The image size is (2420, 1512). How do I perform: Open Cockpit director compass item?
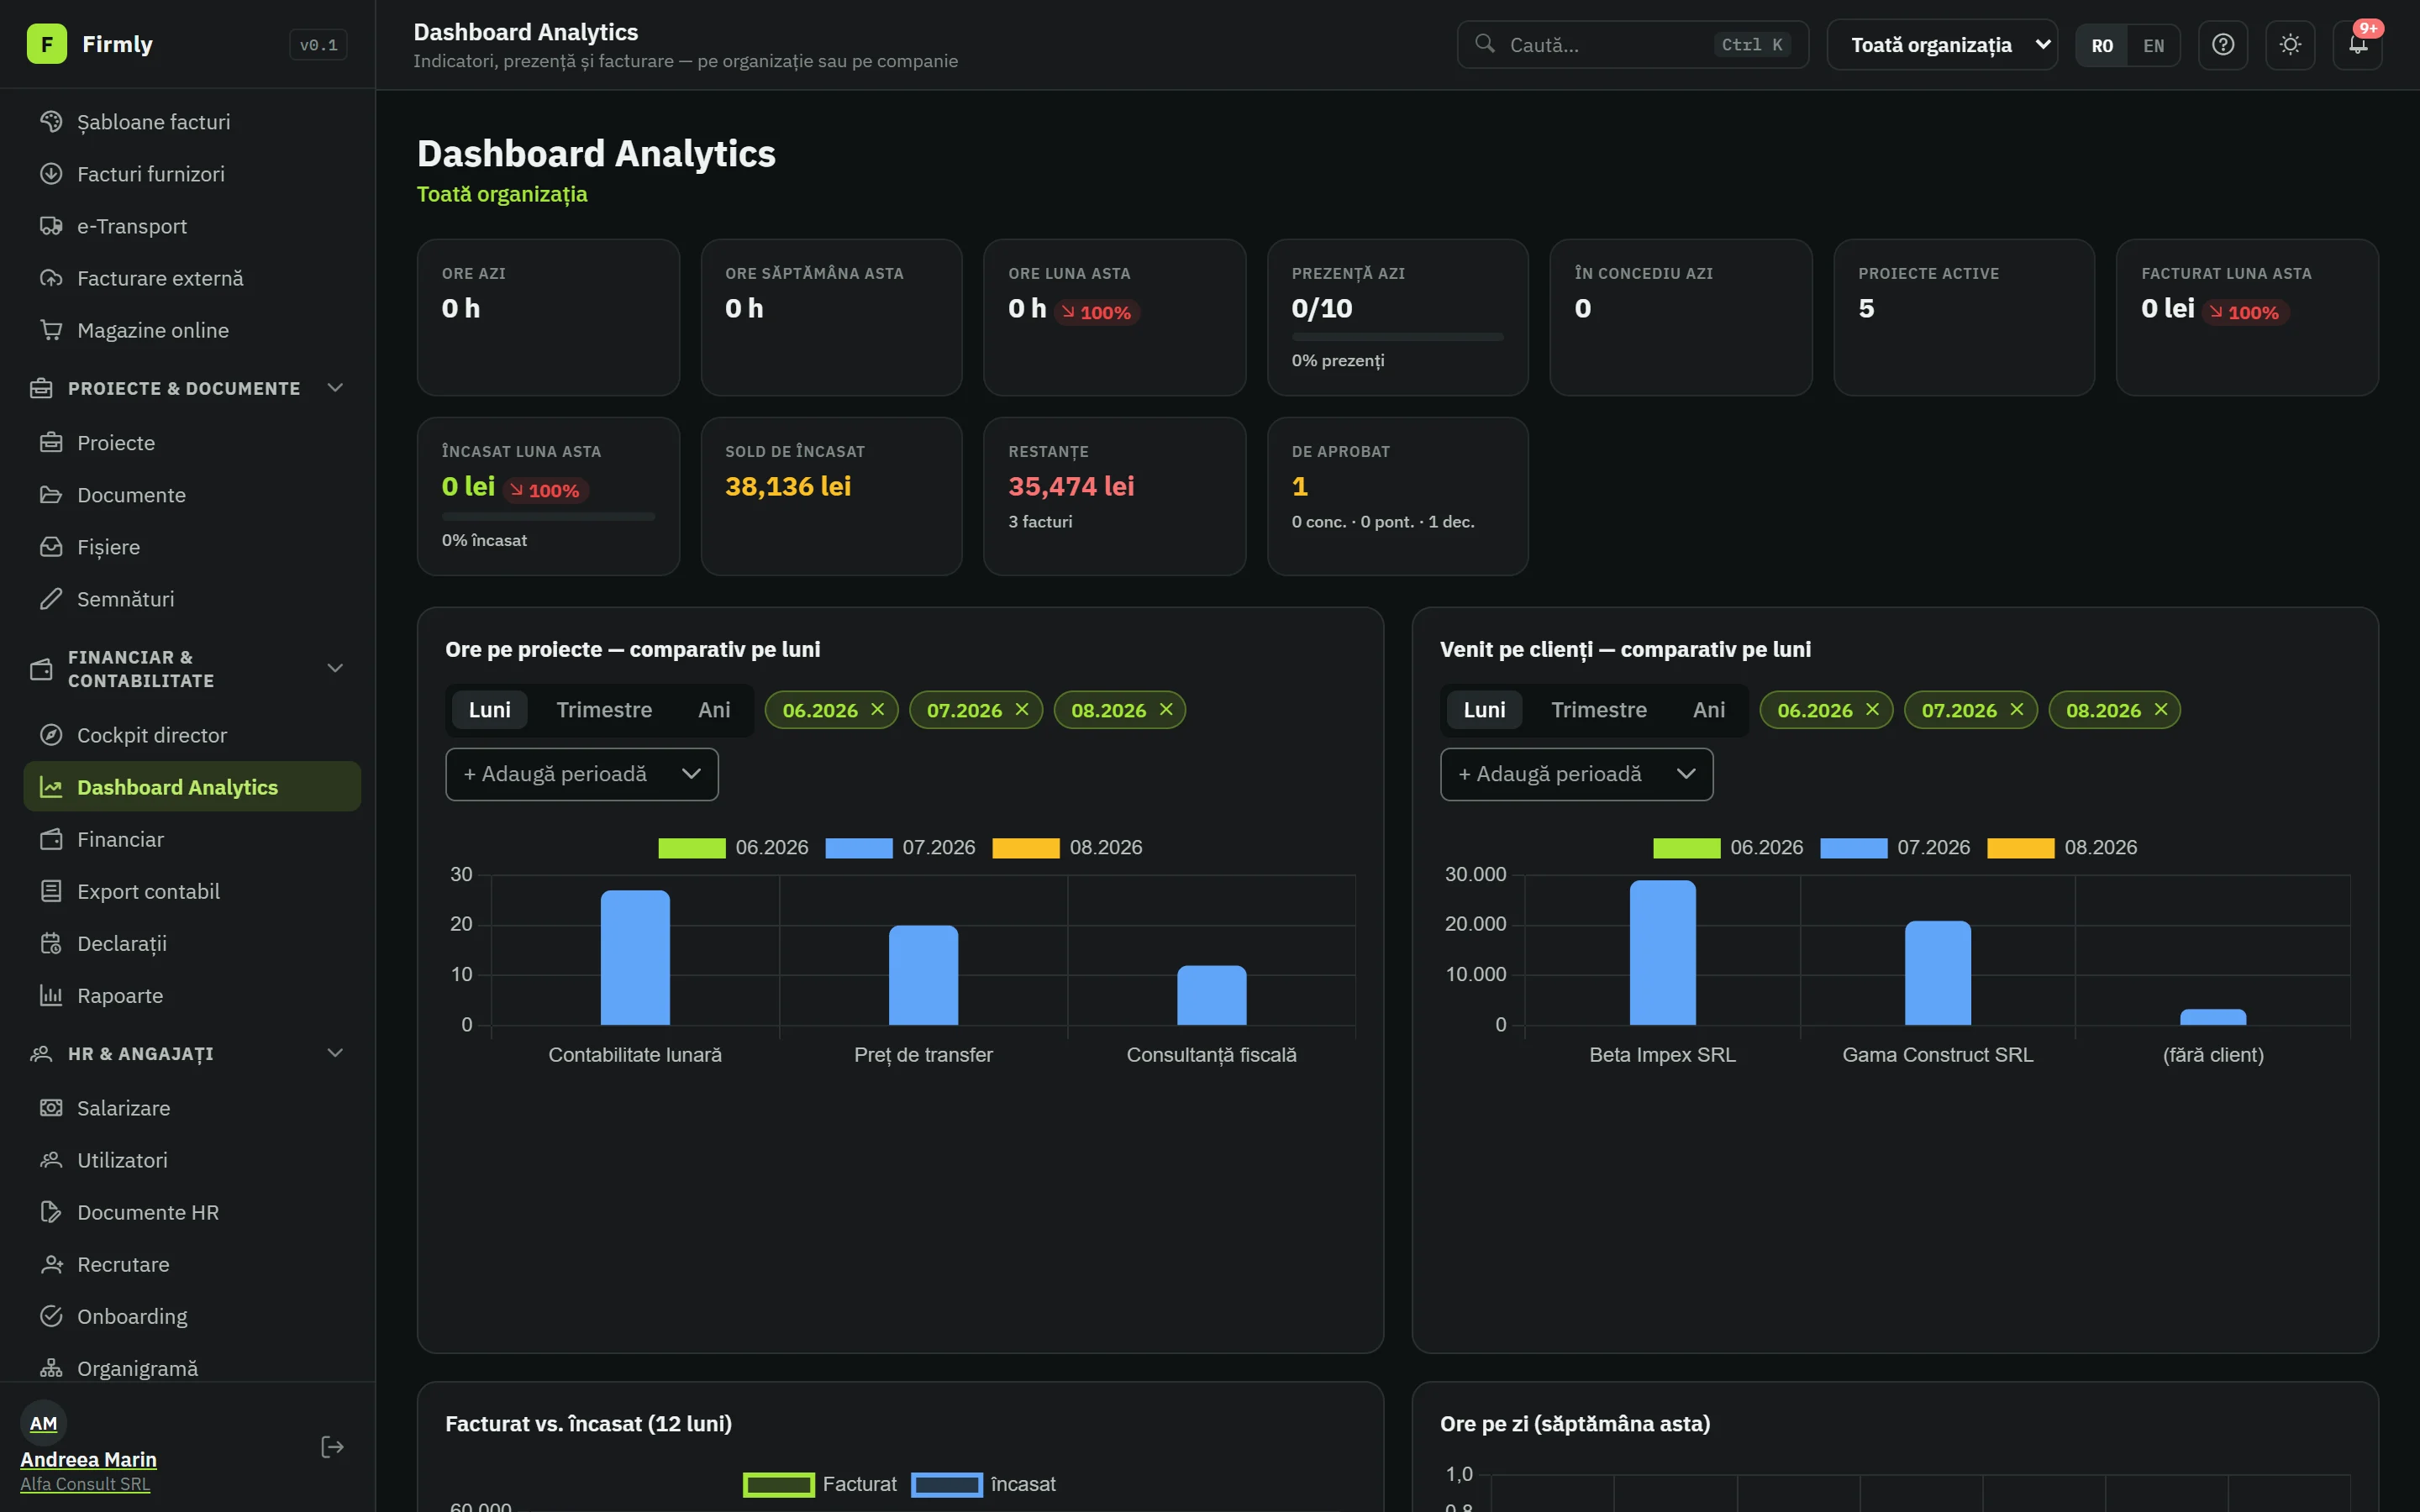[x=192, y=735]
